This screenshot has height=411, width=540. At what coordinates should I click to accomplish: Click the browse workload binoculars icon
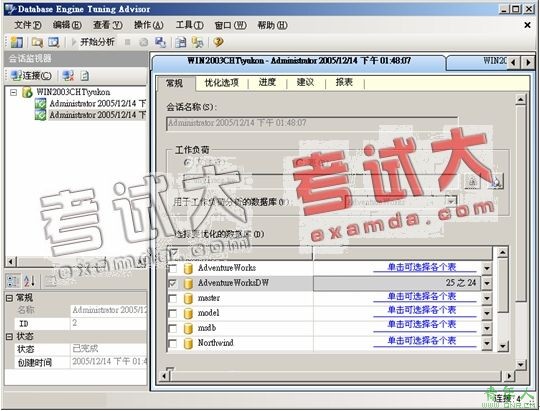coord(496,181)
